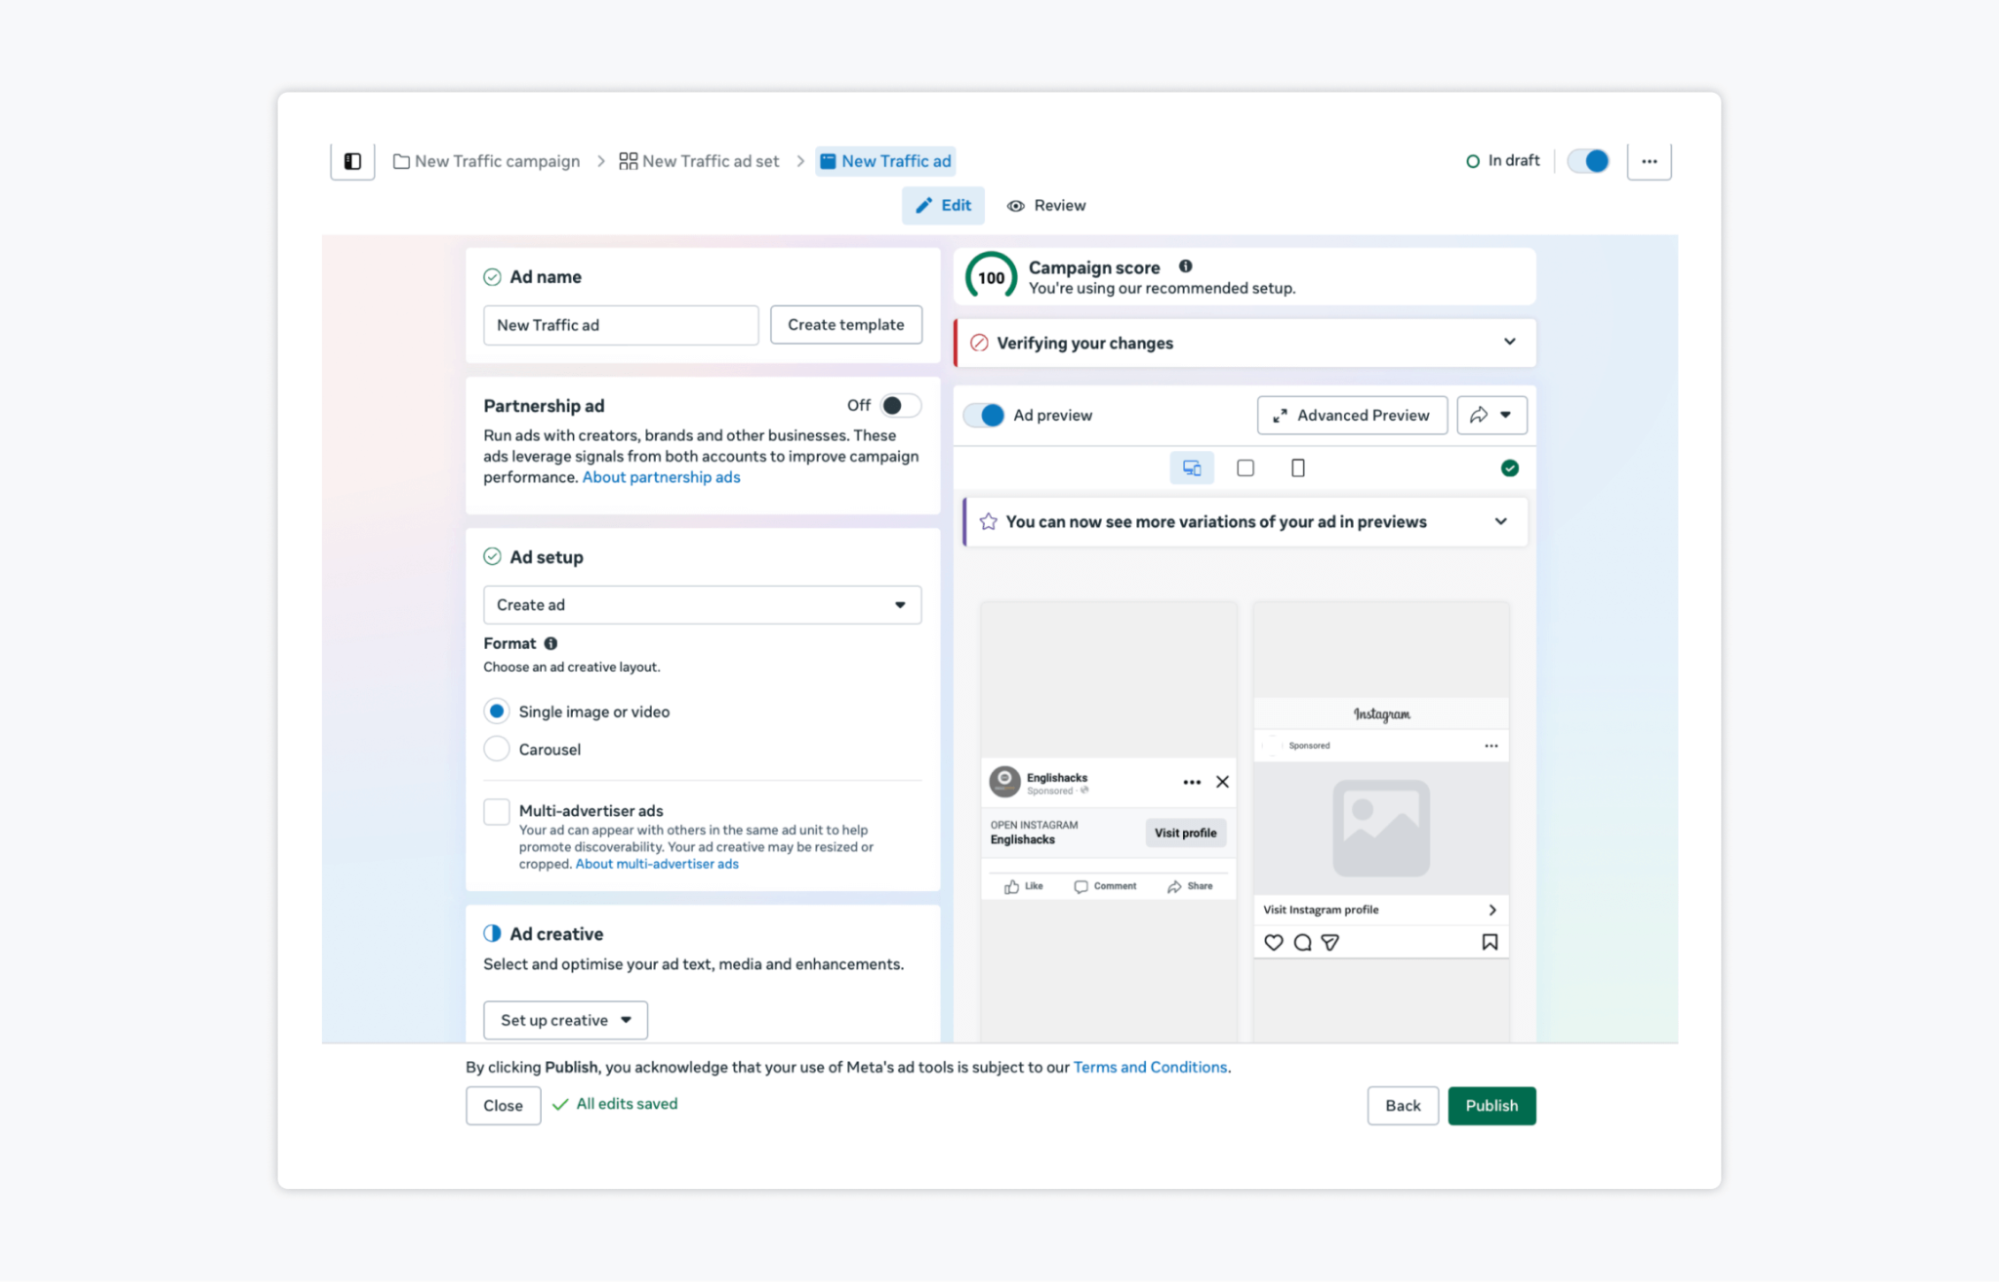
Task: Select the Carousel format radio button
Action: (x=497, y=749)
